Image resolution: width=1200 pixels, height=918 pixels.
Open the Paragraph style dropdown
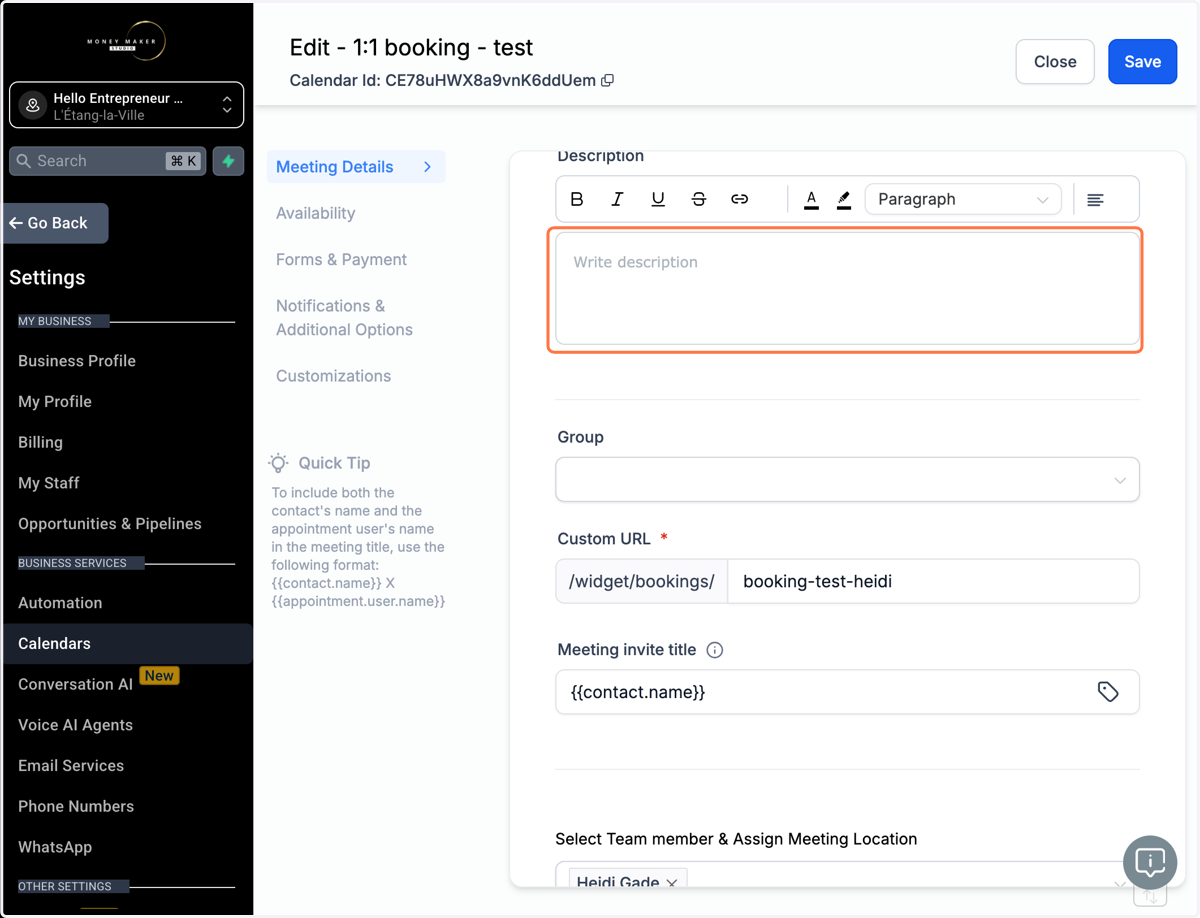click(x=962, y=199)
